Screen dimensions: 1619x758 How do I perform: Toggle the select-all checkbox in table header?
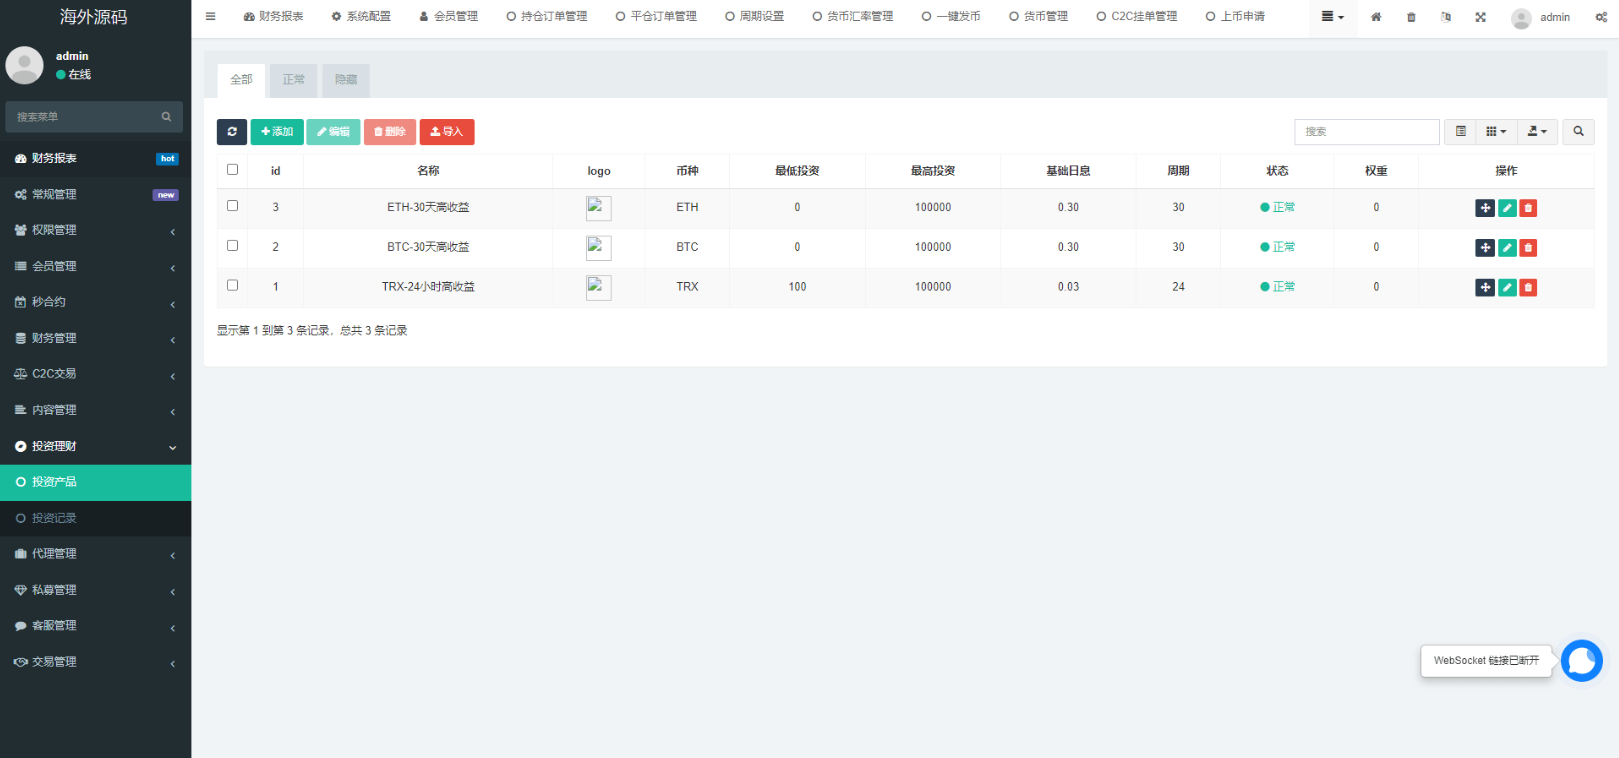coord(233,170)
